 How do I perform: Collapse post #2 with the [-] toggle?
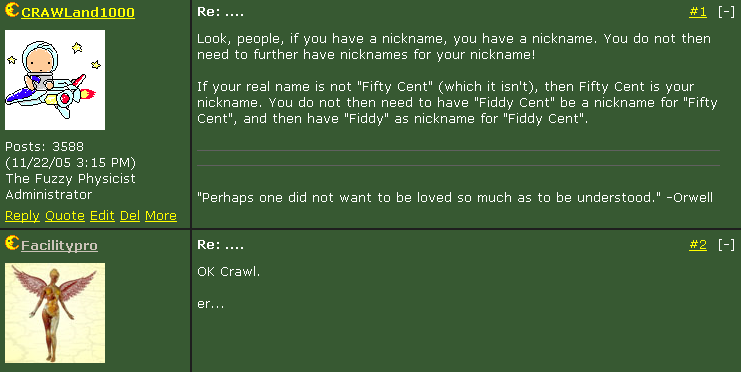coord(726,244)
